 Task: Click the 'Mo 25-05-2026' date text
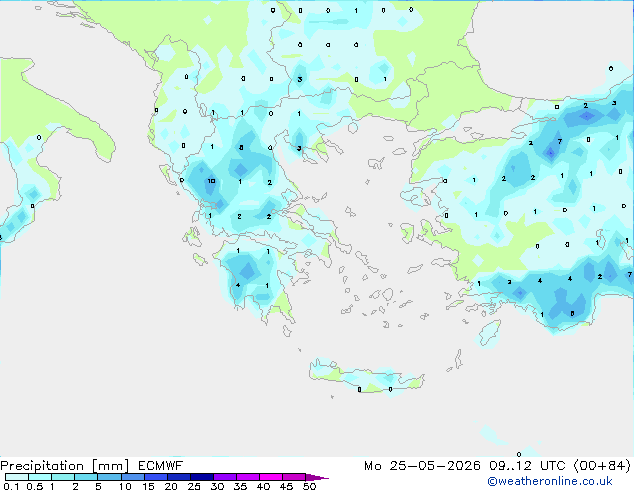(422, 466)
